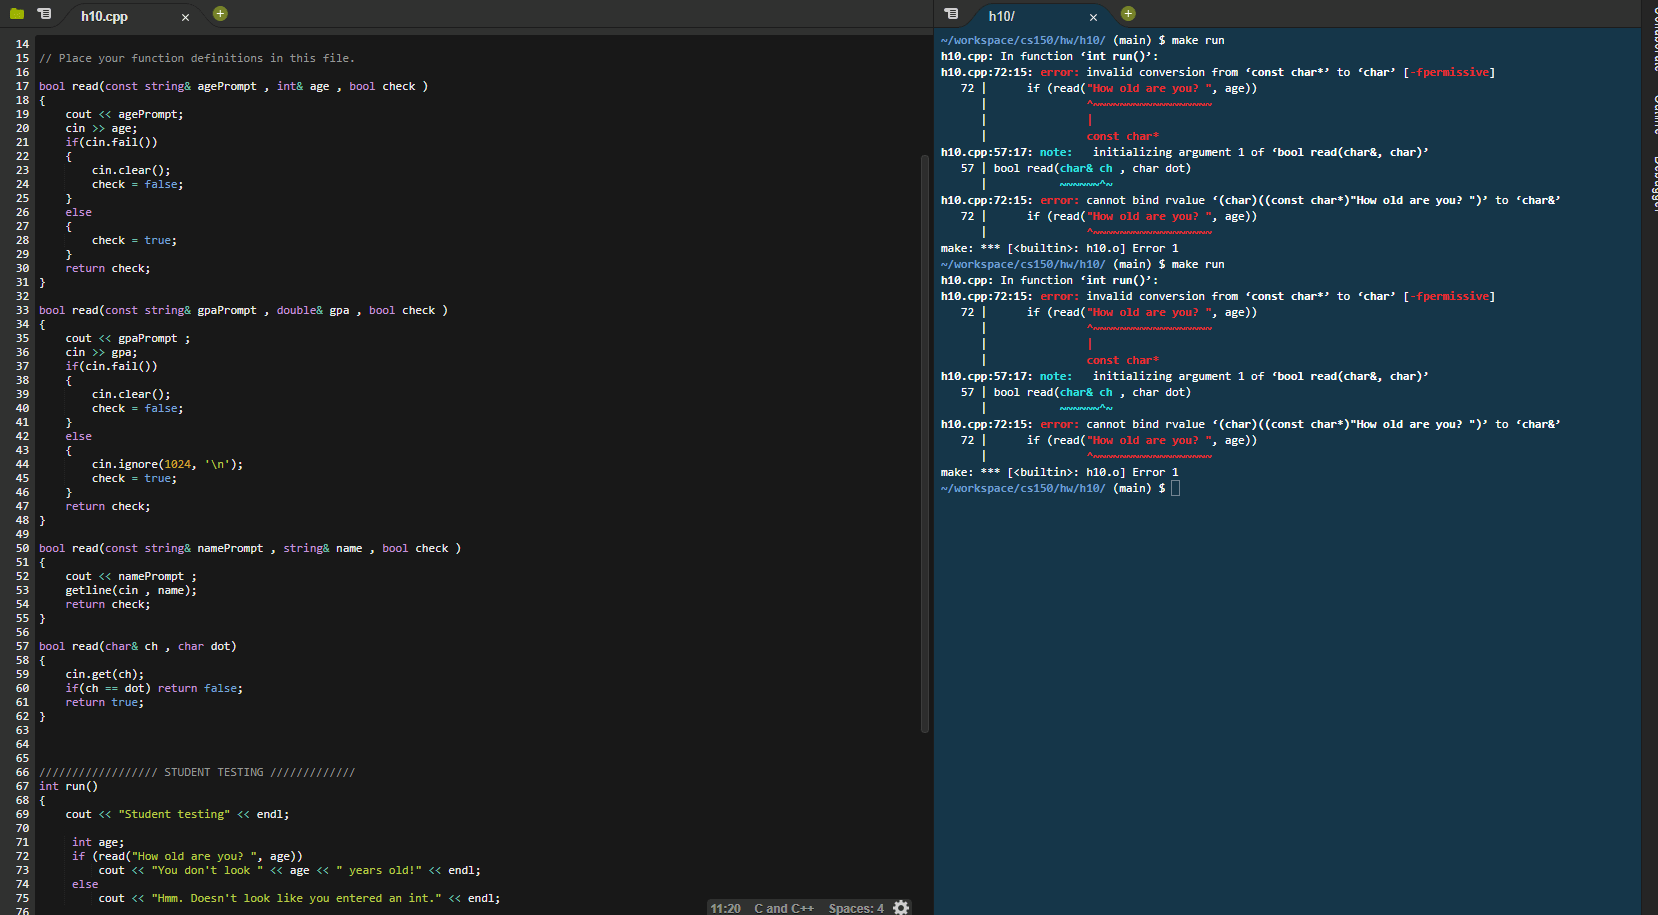
Task: Select the h10/ terminal tab
Action: [x=1003, y=16]
